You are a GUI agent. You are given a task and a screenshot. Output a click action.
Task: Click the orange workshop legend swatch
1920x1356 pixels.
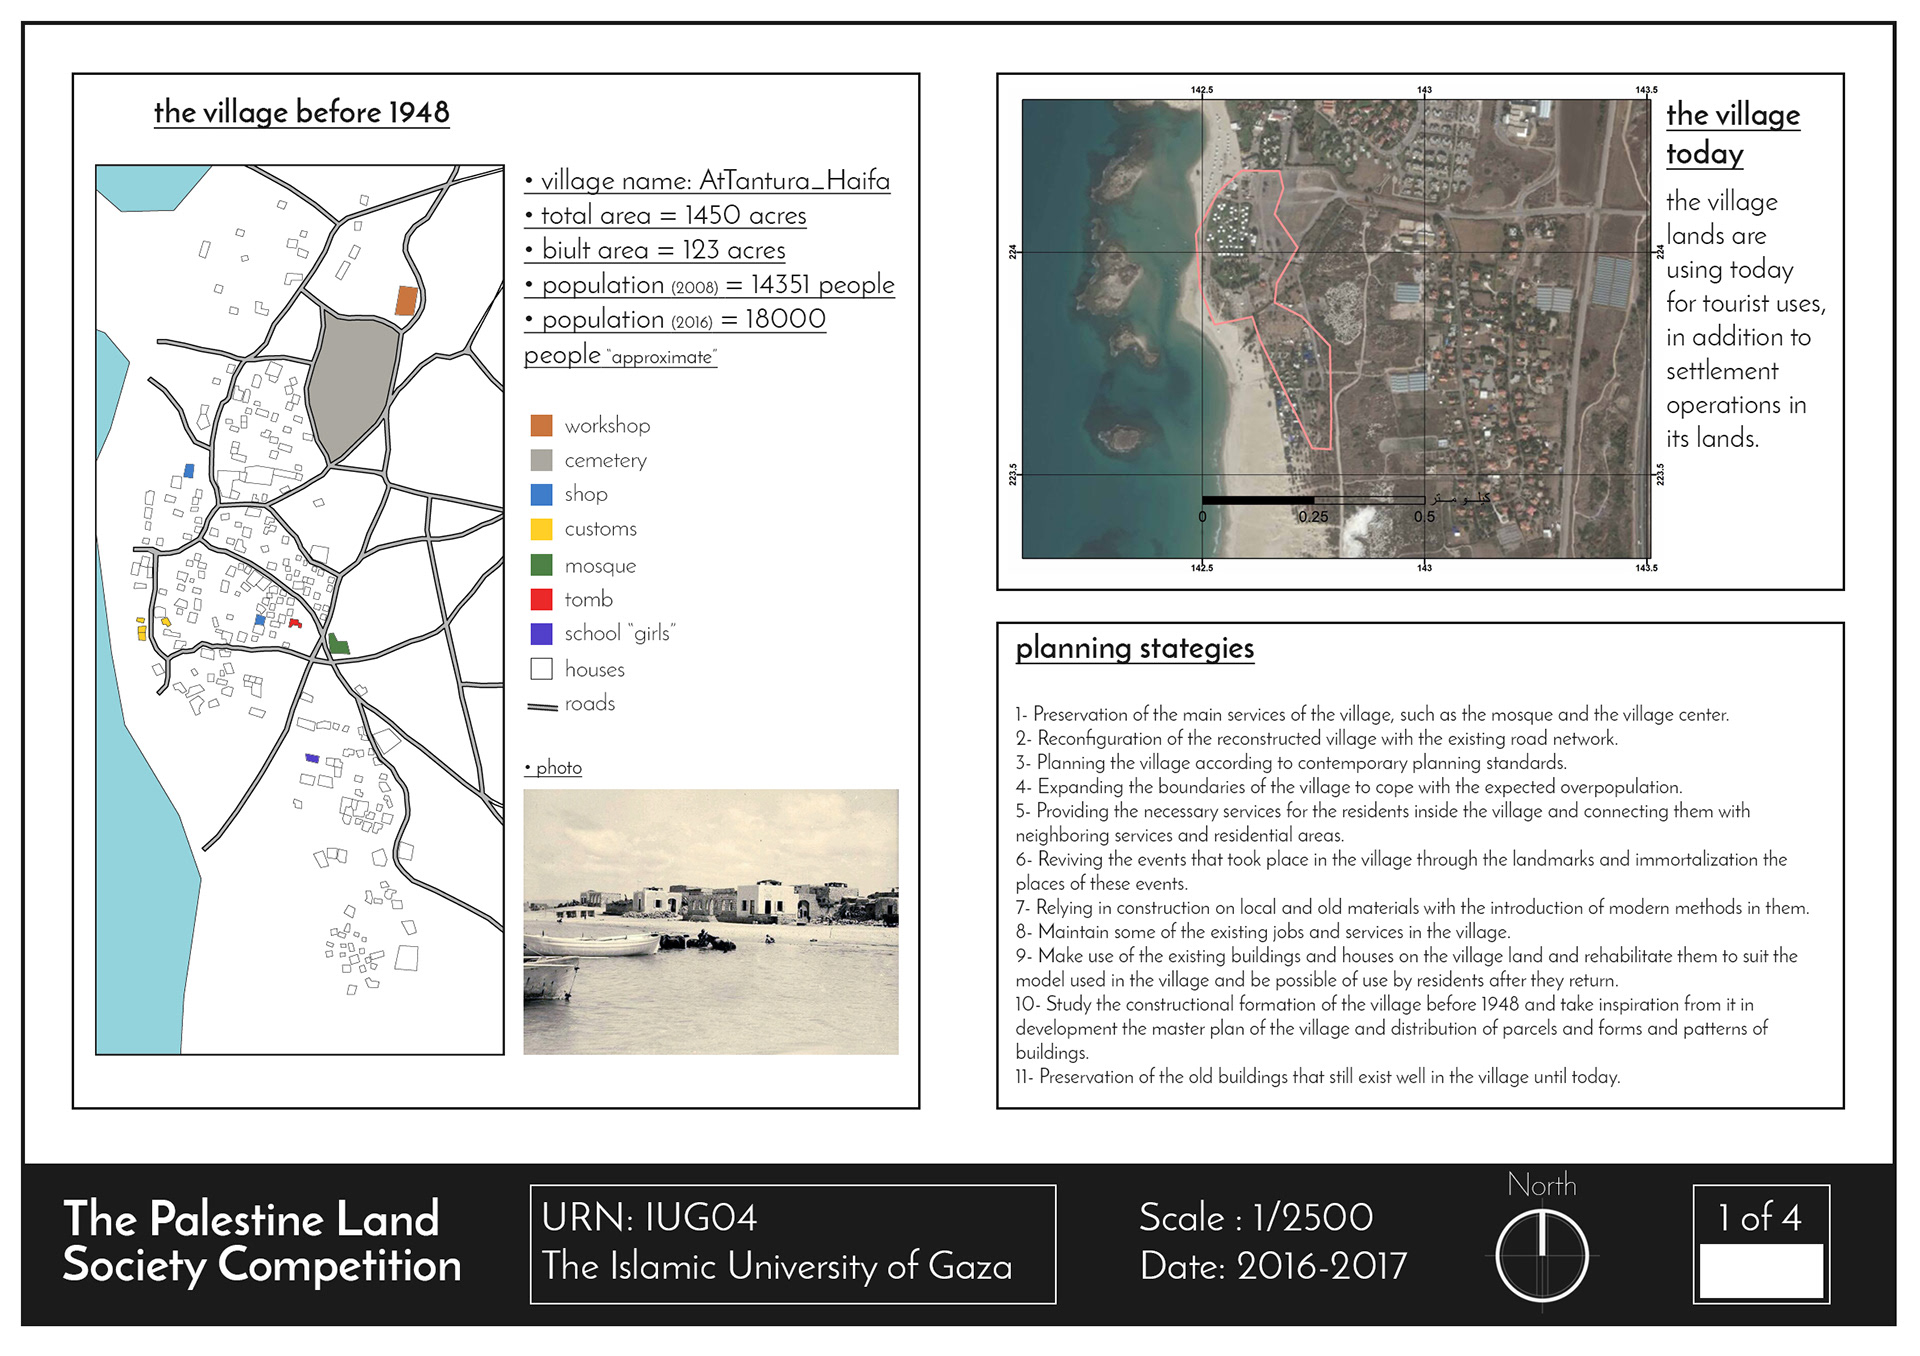(541, 425)
